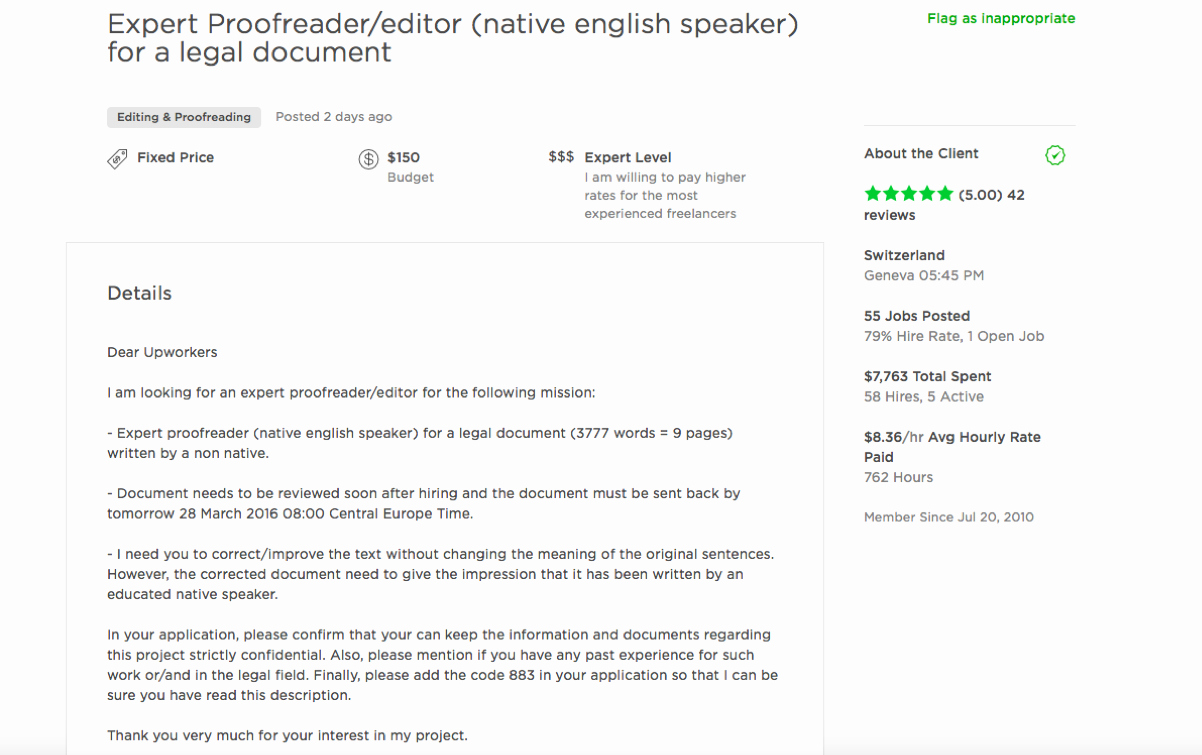Click the (5.00) 42 reviews text
The width and height of the screenshot is (1202, 755).
click(x=944, y=205)
